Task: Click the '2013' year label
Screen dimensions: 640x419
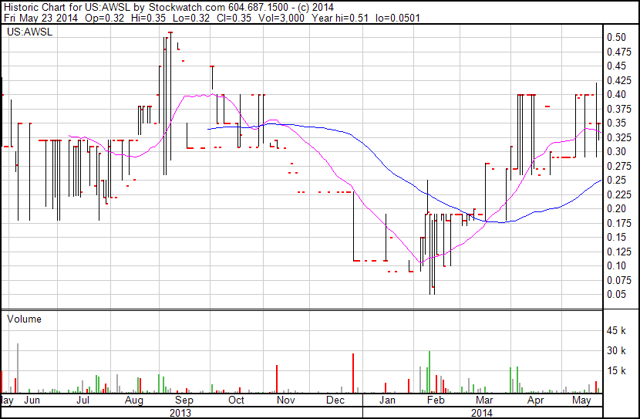Action: (180, 413)
